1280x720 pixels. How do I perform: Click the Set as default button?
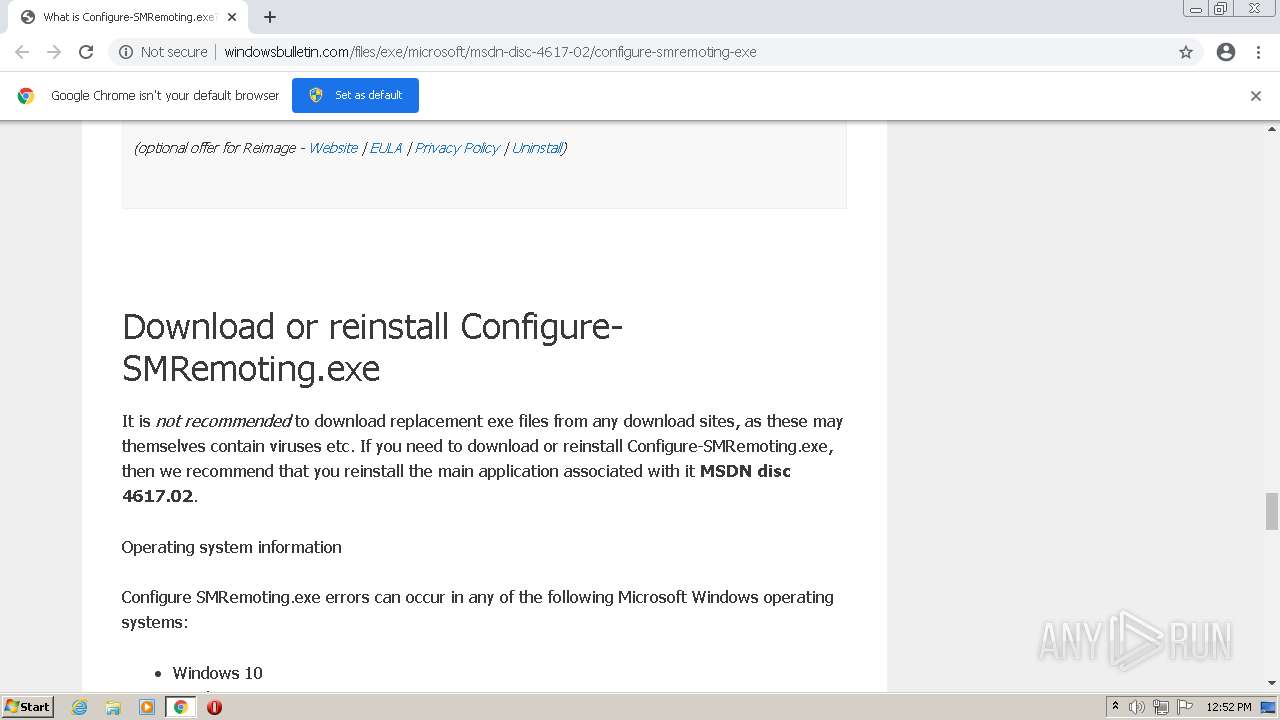pos(355,95)
